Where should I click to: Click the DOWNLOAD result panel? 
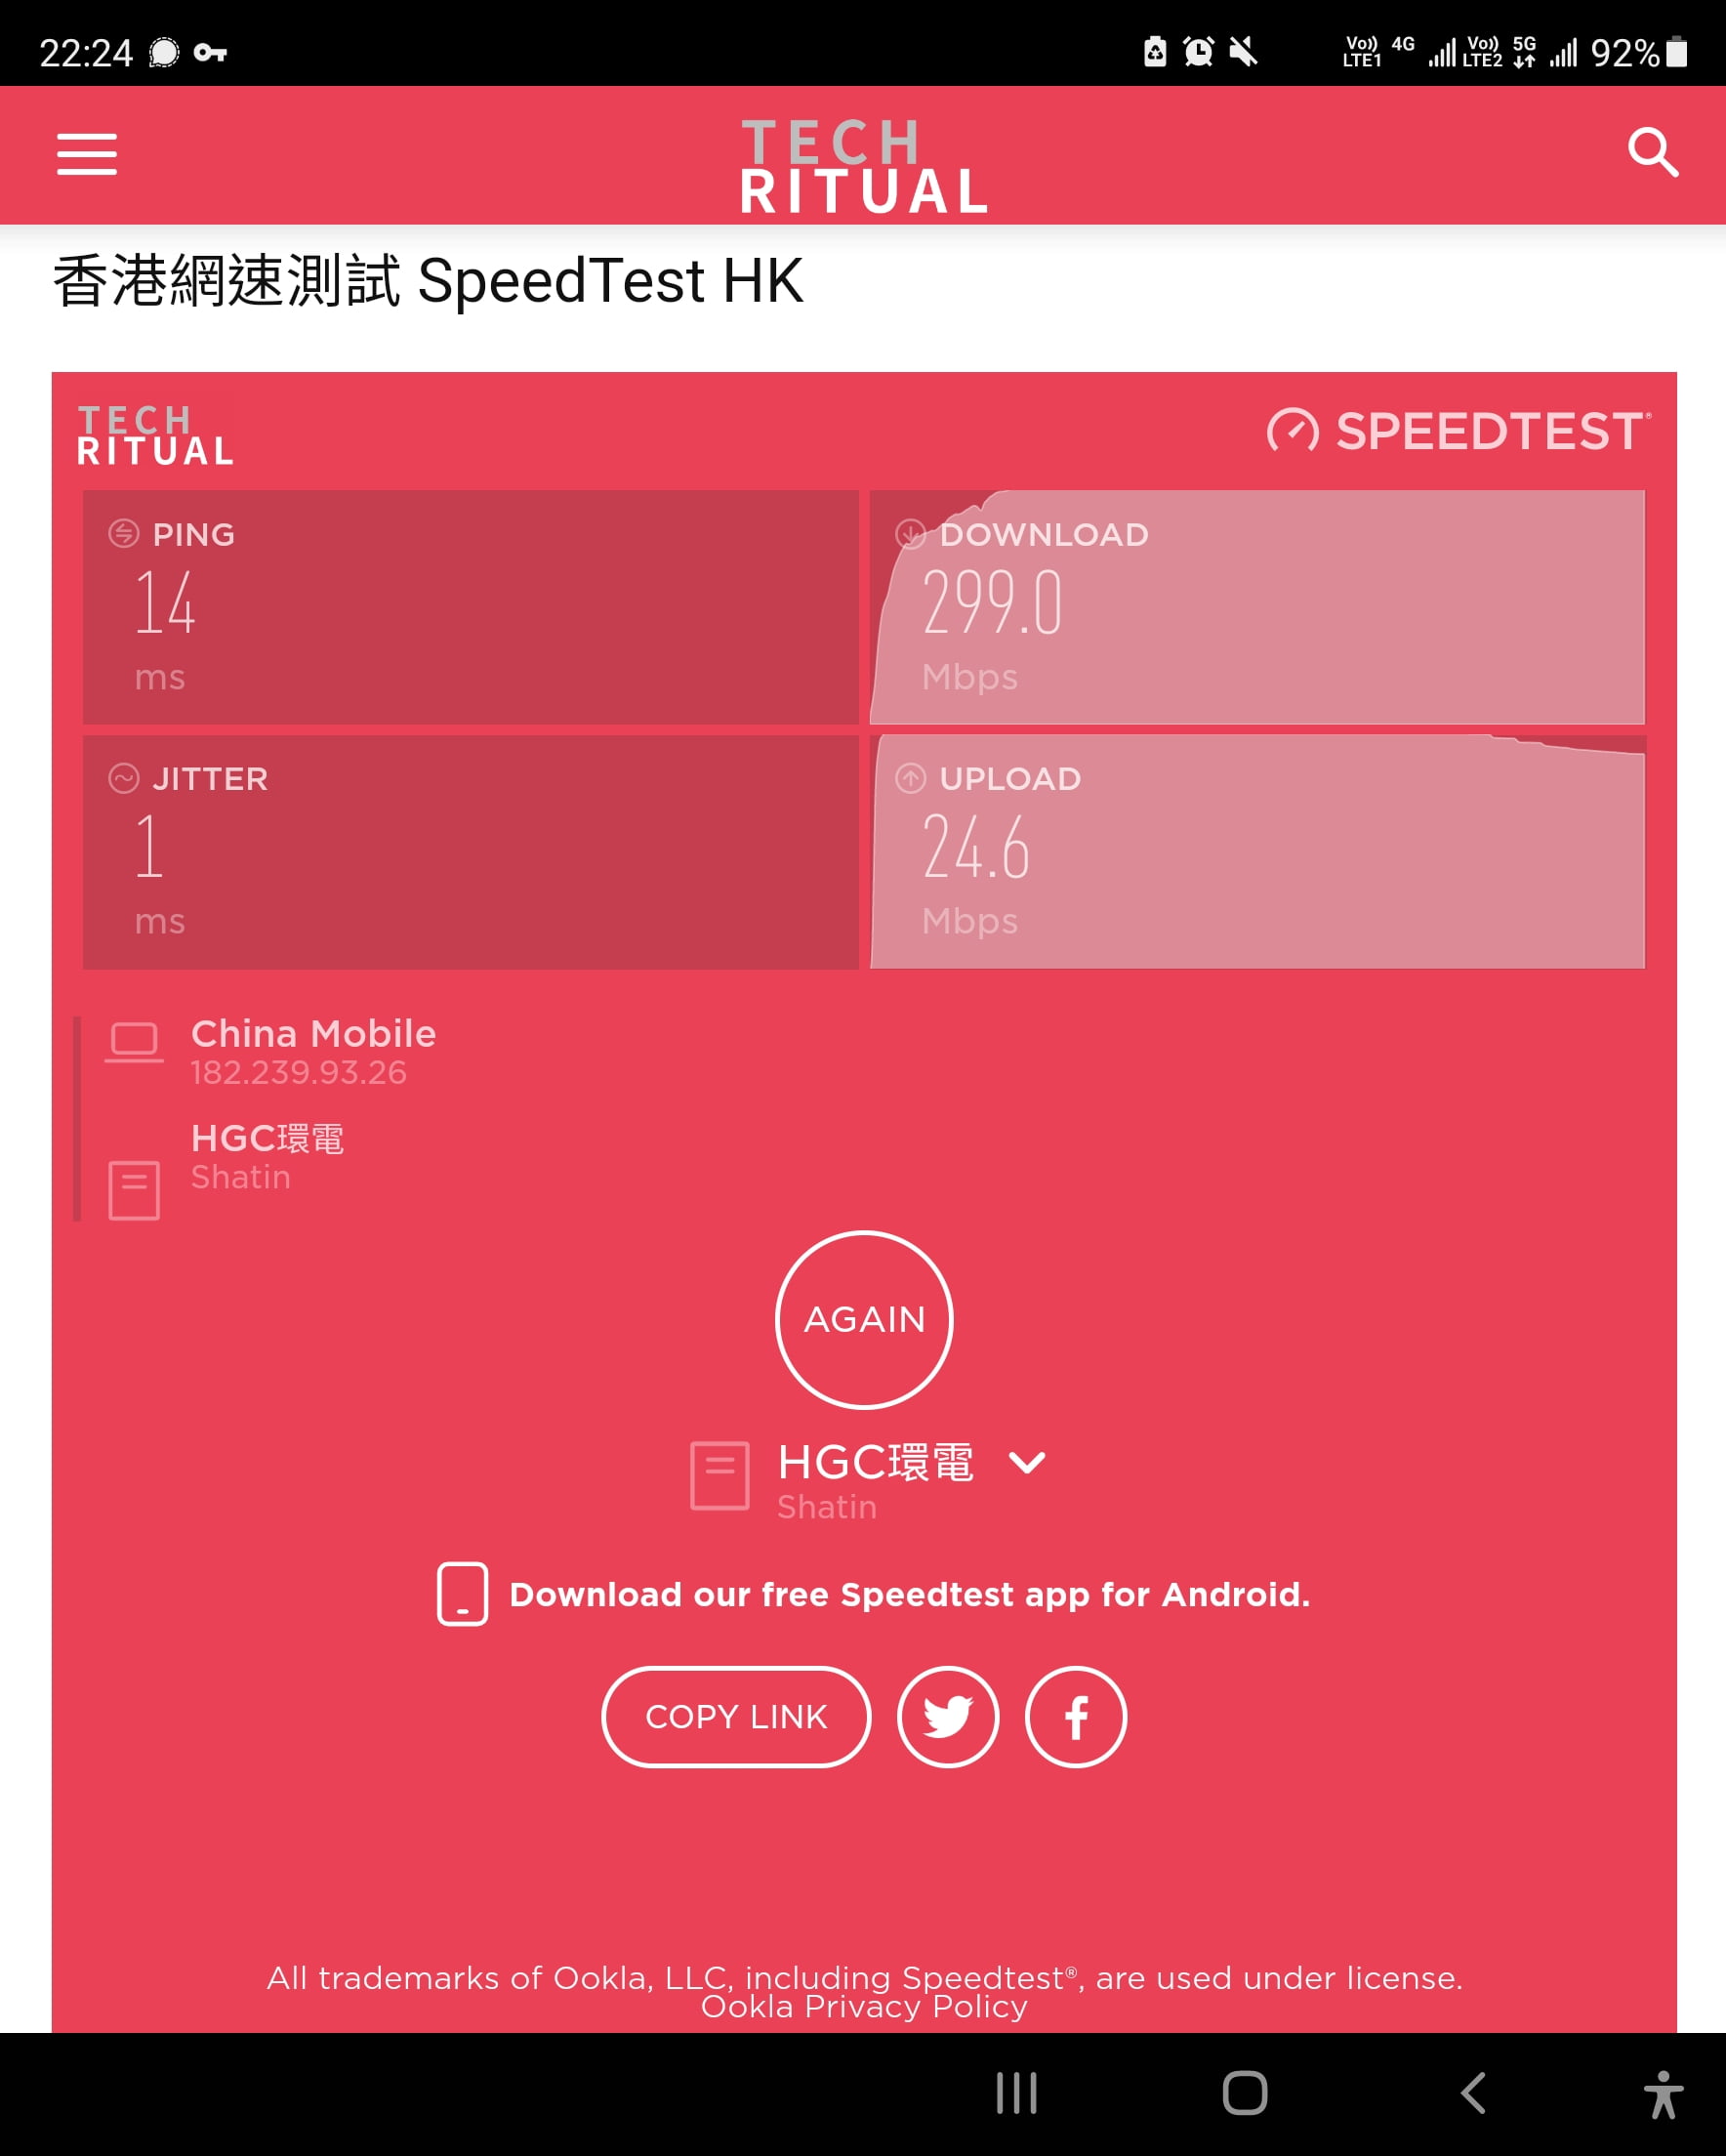[x=1257, y=606]
